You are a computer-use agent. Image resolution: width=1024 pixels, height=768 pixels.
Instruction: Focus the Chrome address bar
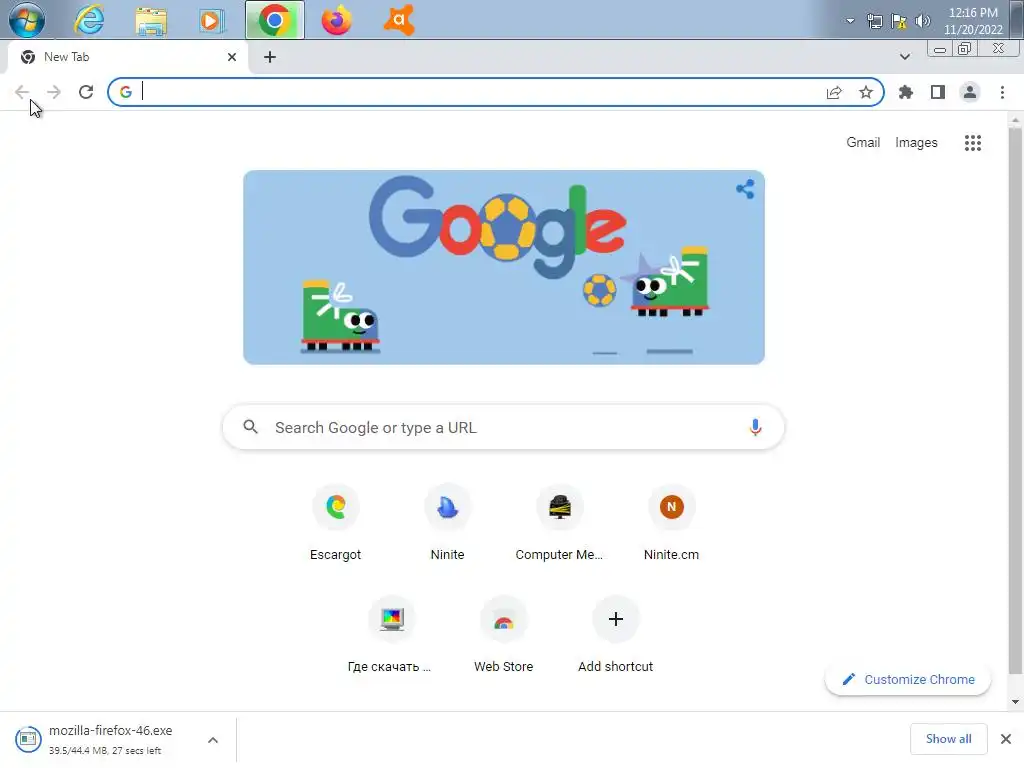tap(495, 92)
